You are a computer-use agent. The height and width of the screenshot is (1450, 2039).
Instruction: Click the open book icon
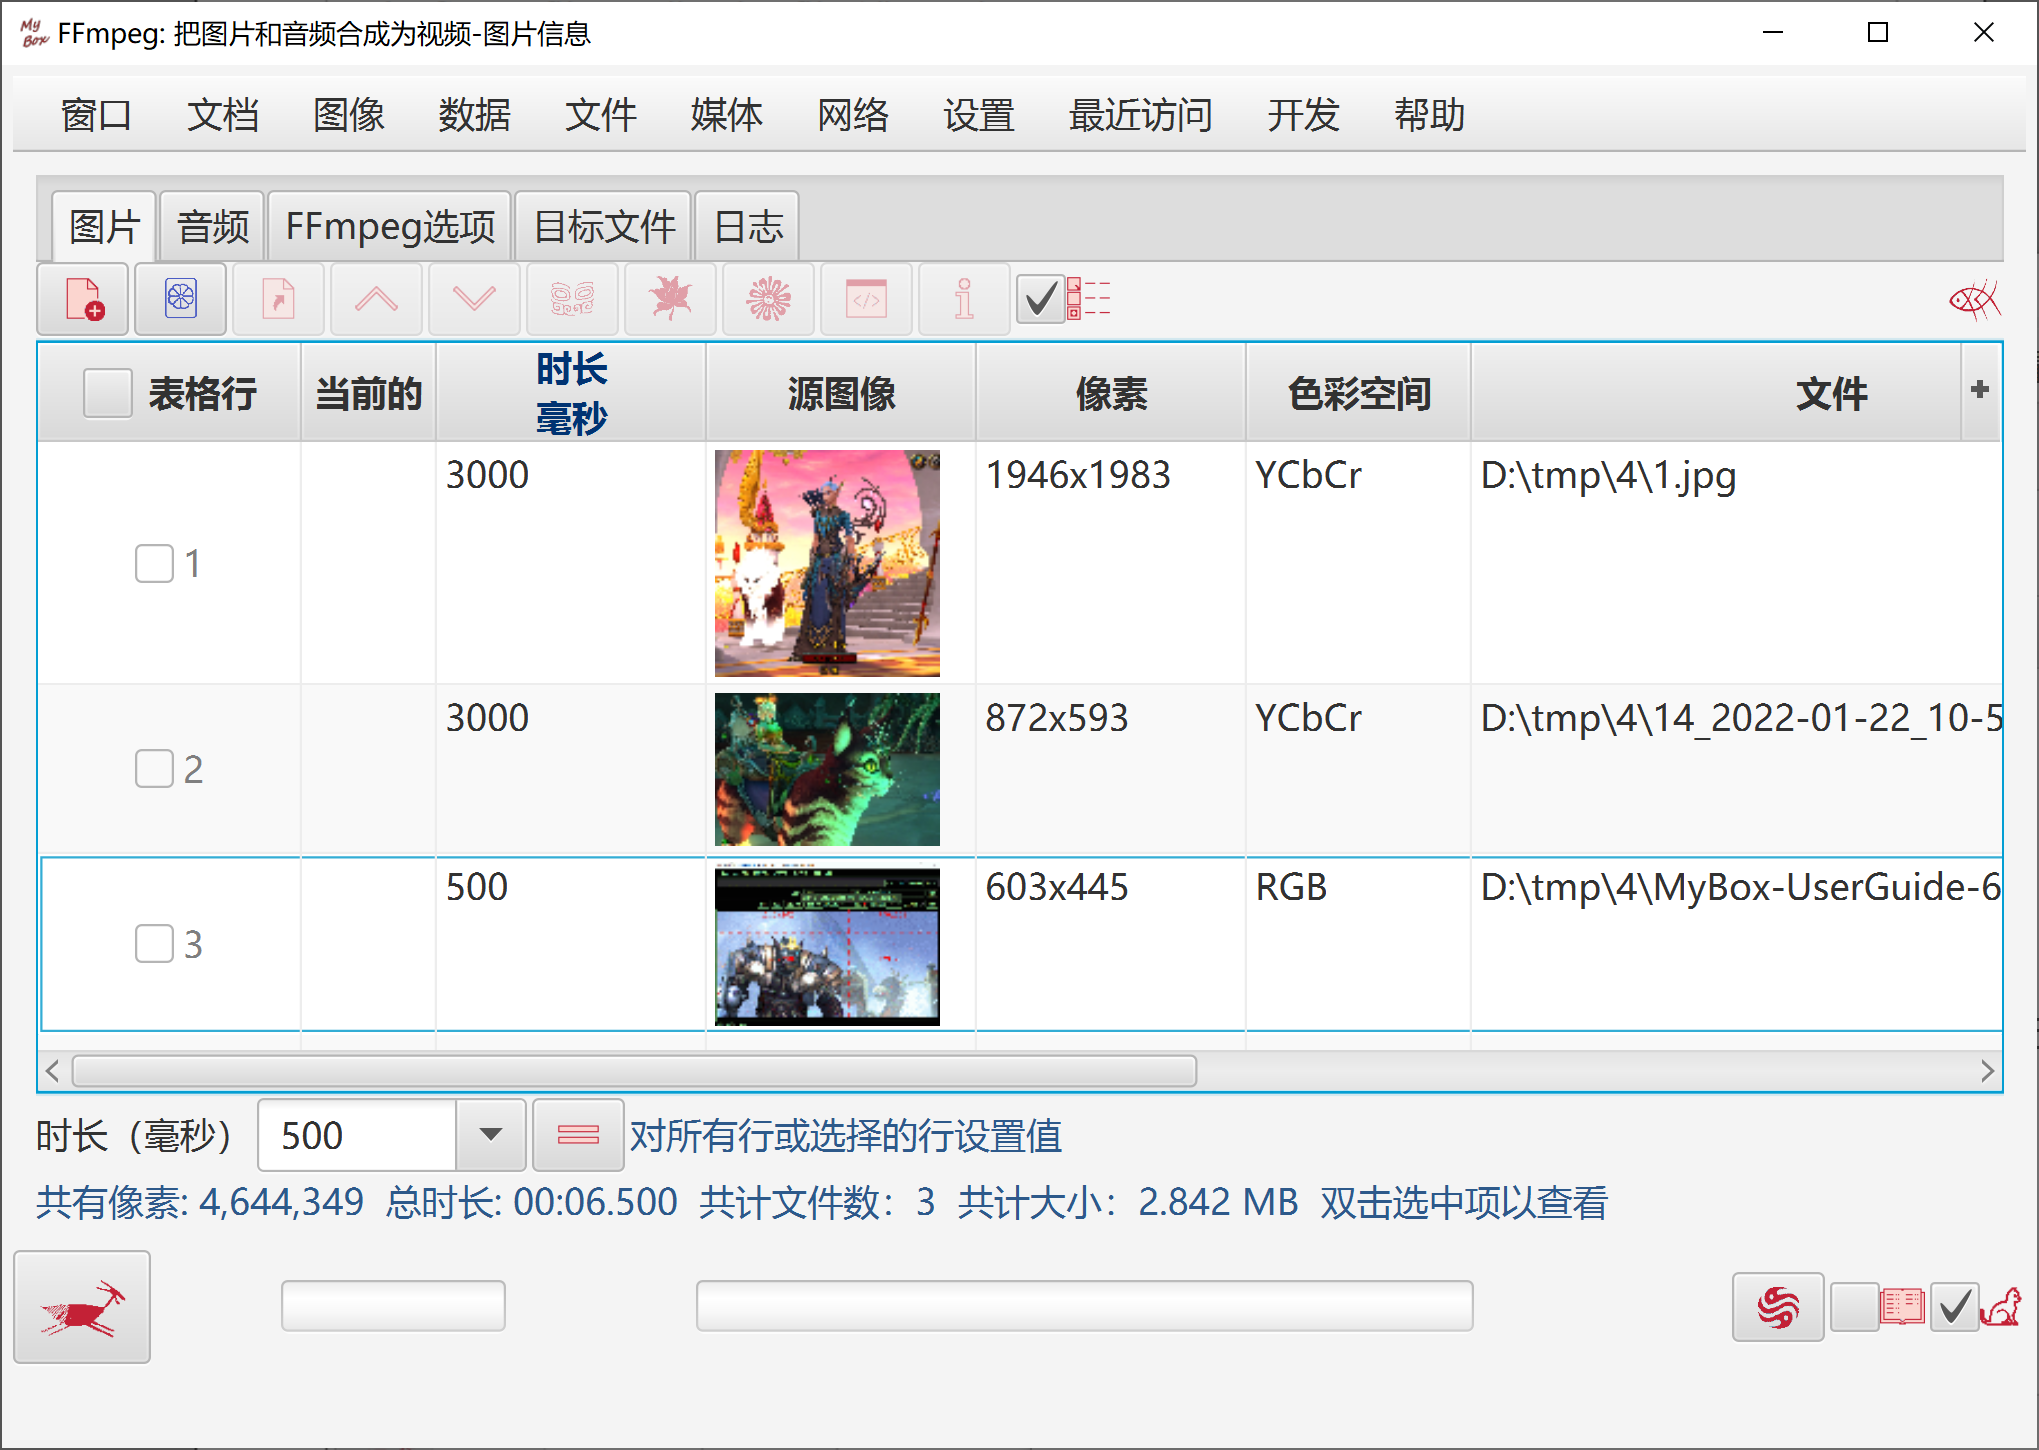pos(1902,1307)
